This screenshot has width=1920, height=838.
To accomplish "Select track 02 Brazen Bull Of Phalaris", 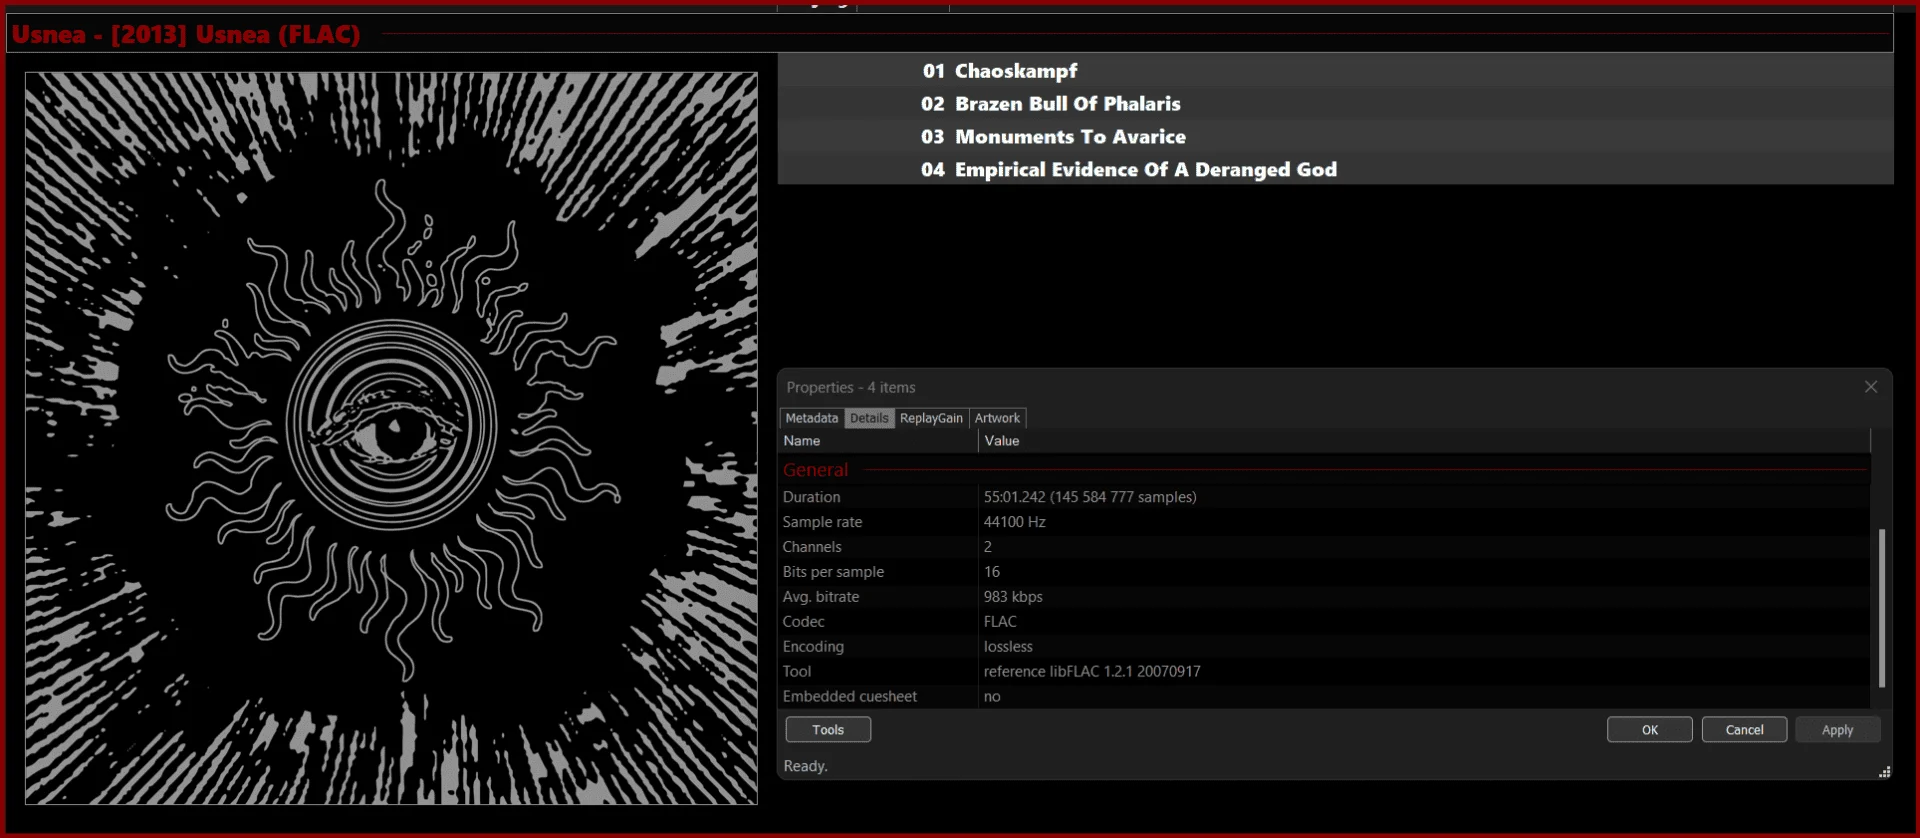I will point(1336,104).
